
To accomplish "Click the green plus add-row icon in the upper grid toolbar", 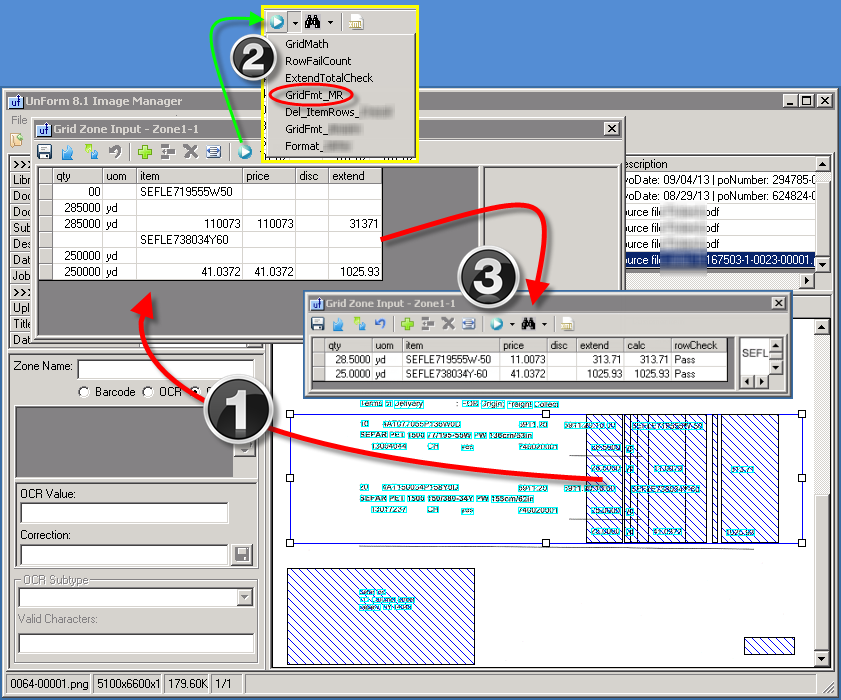I will pyautogui.click(x=145, y=152).
